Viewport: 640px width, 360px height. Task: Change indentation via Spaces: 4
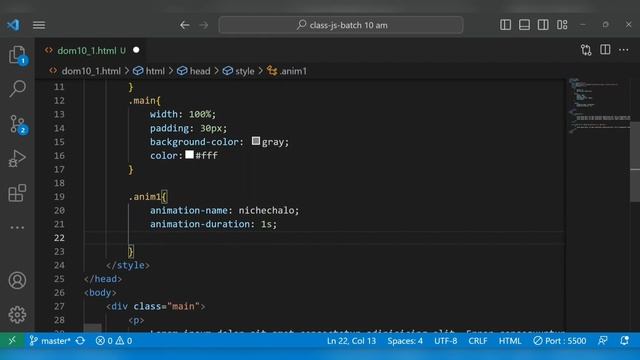click(x=405, y=340)
